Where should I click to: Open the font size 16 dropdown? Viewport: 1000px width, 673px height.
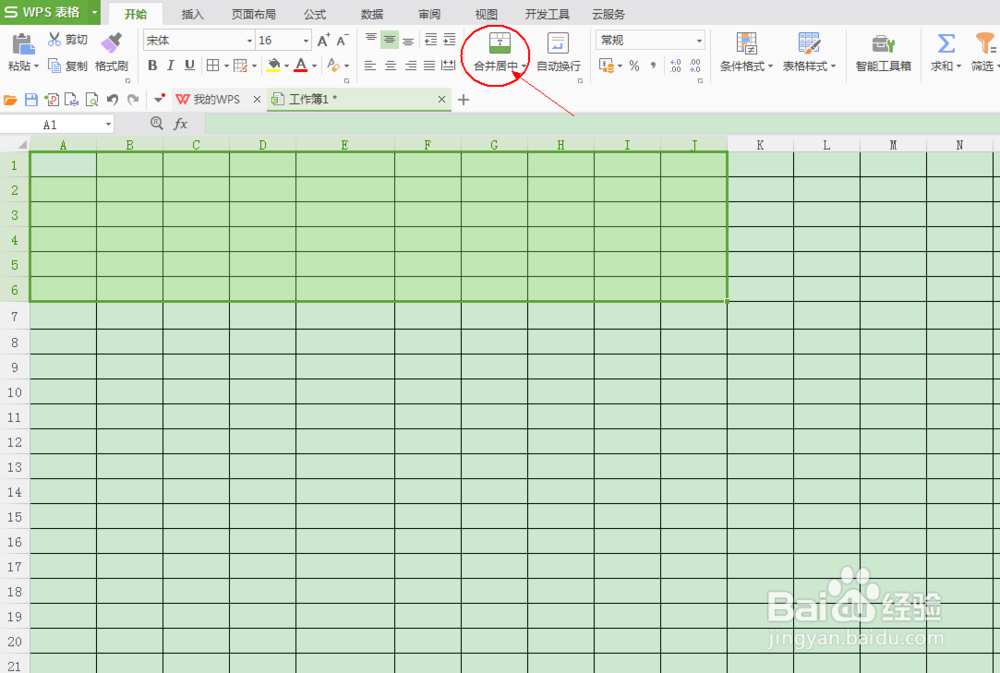click(x=305, y=41)
